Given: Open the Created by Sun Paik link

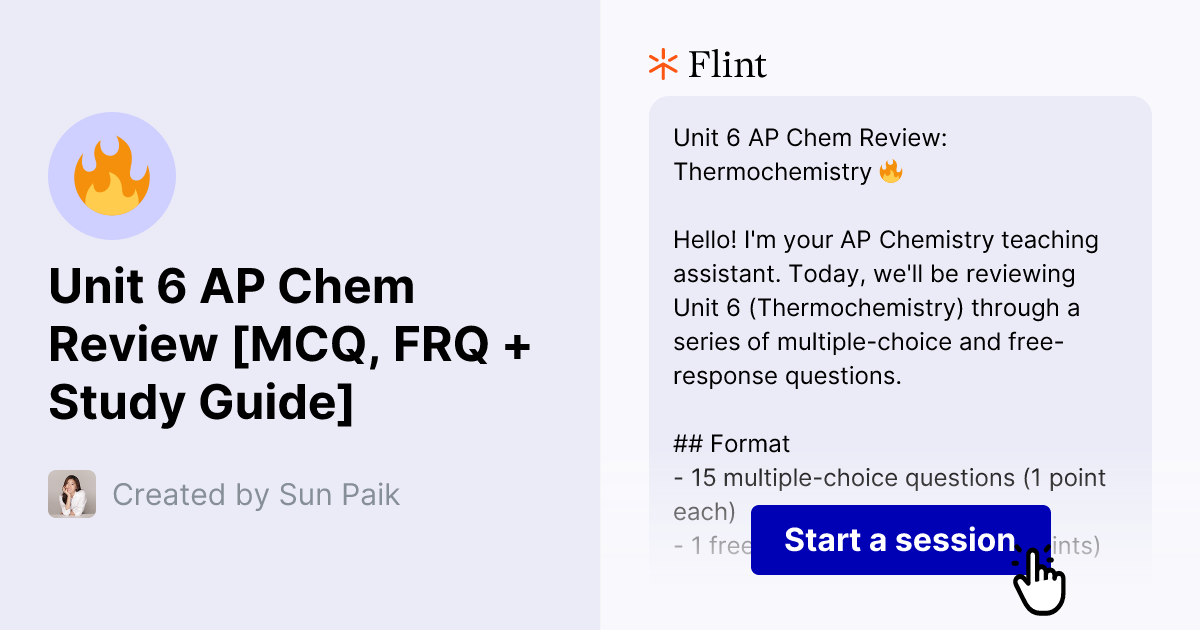Looking at the screenshot, I should pos(256,494).
